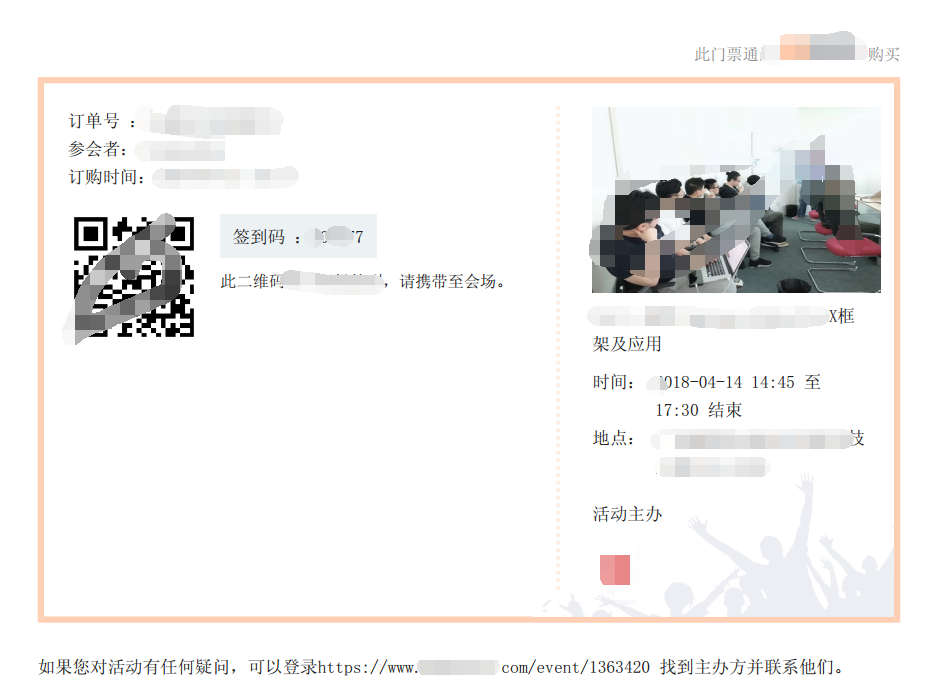The height and width of the screenshot is (692, 947).
Task: Click the 订单号 label
Action: 94,121
